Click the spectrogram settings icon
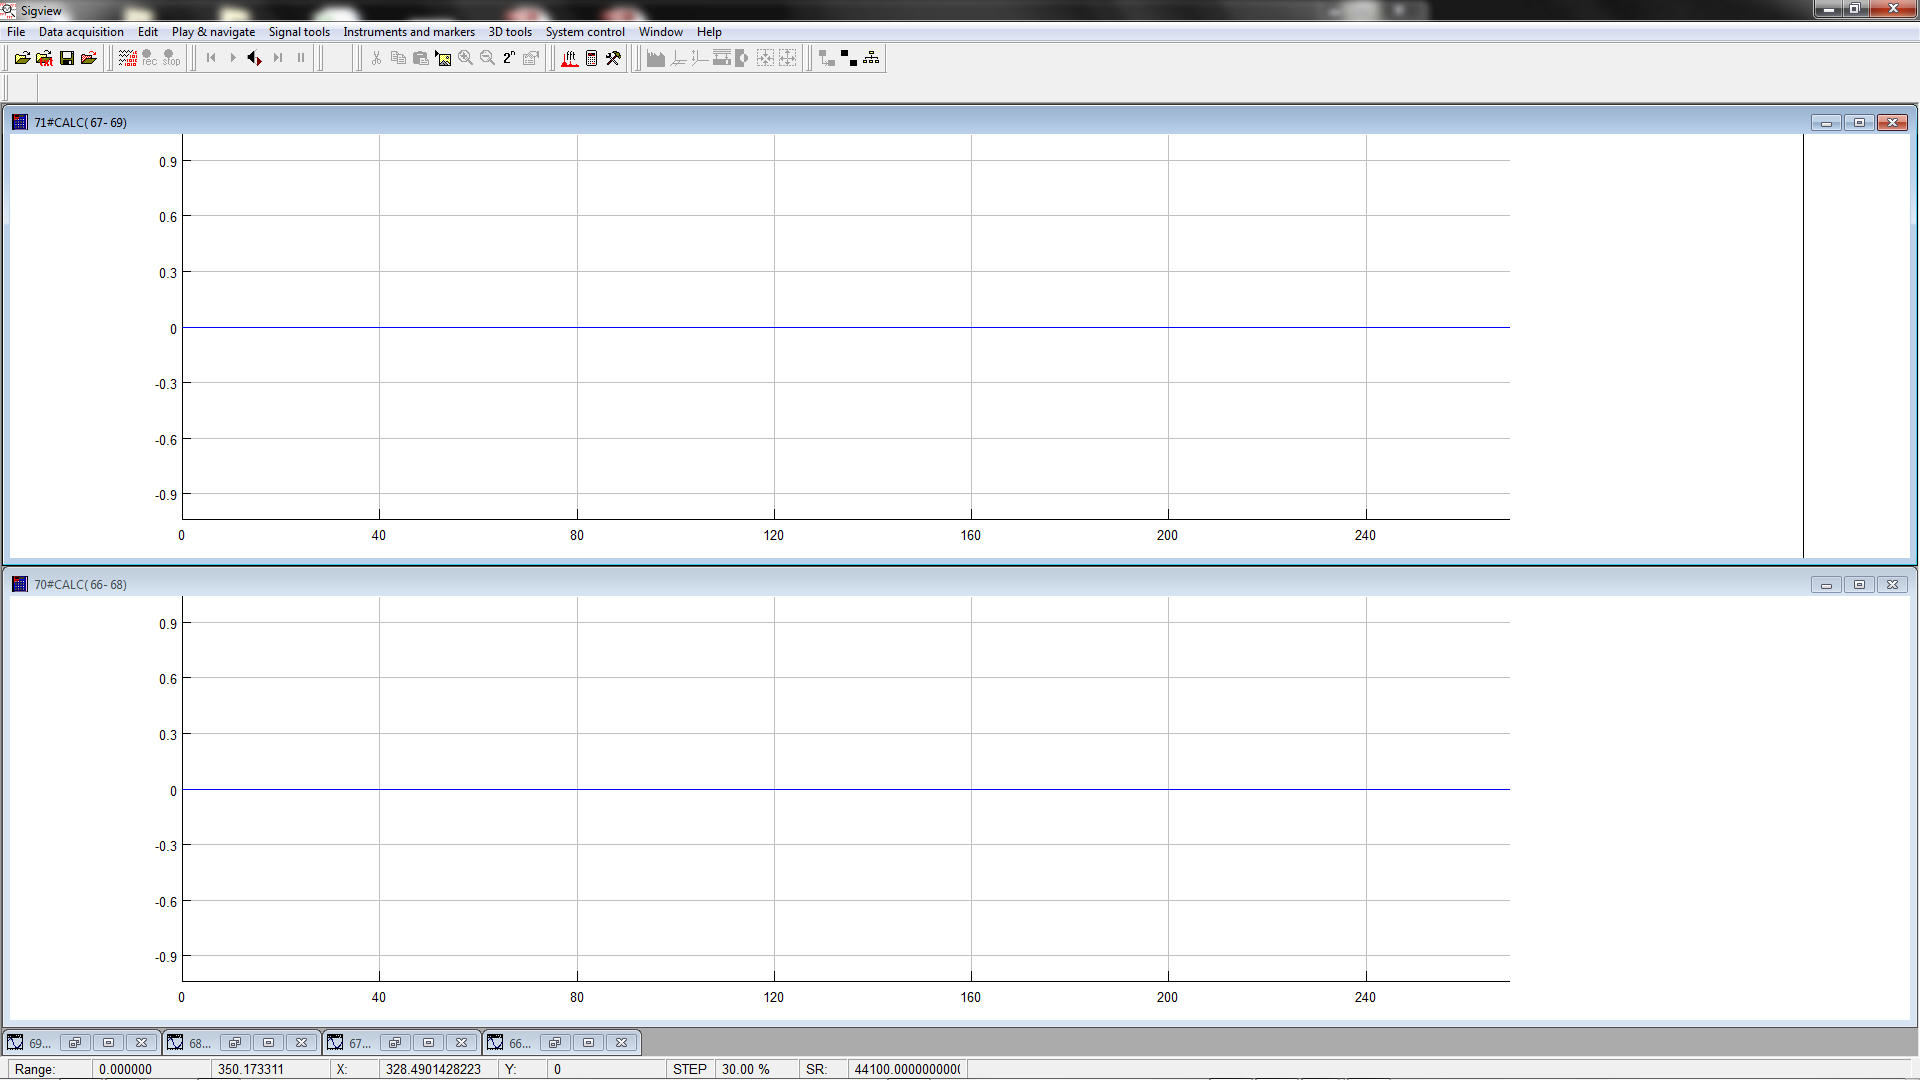Screen dimensions: 1920x1080 [x=721, y=58]
